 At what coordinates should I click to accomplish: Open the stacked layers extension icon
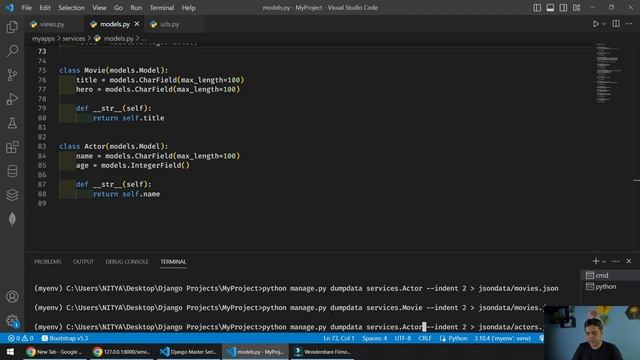tap(12, 195)
